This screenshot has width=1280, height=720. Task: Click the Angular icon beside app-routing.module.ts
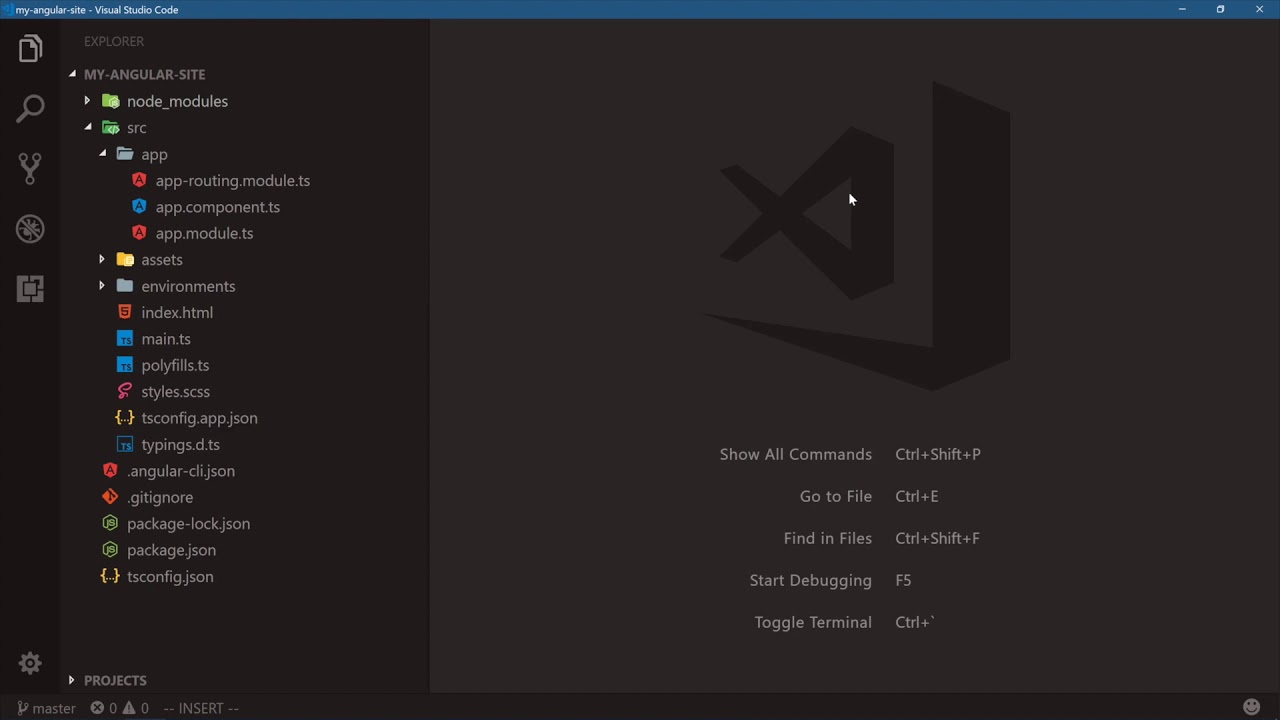[139, 180]
